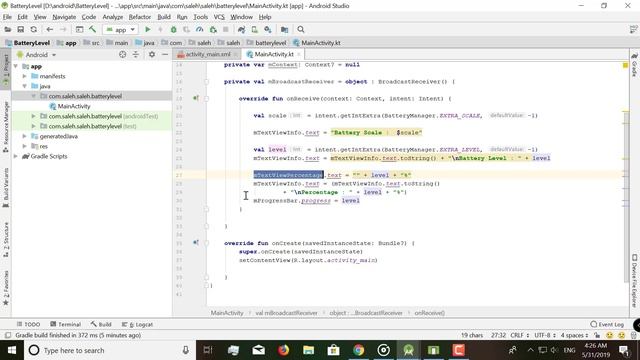Hide the Project panel with the minus icon
640x360 pixels.
(x=165, y=54)
